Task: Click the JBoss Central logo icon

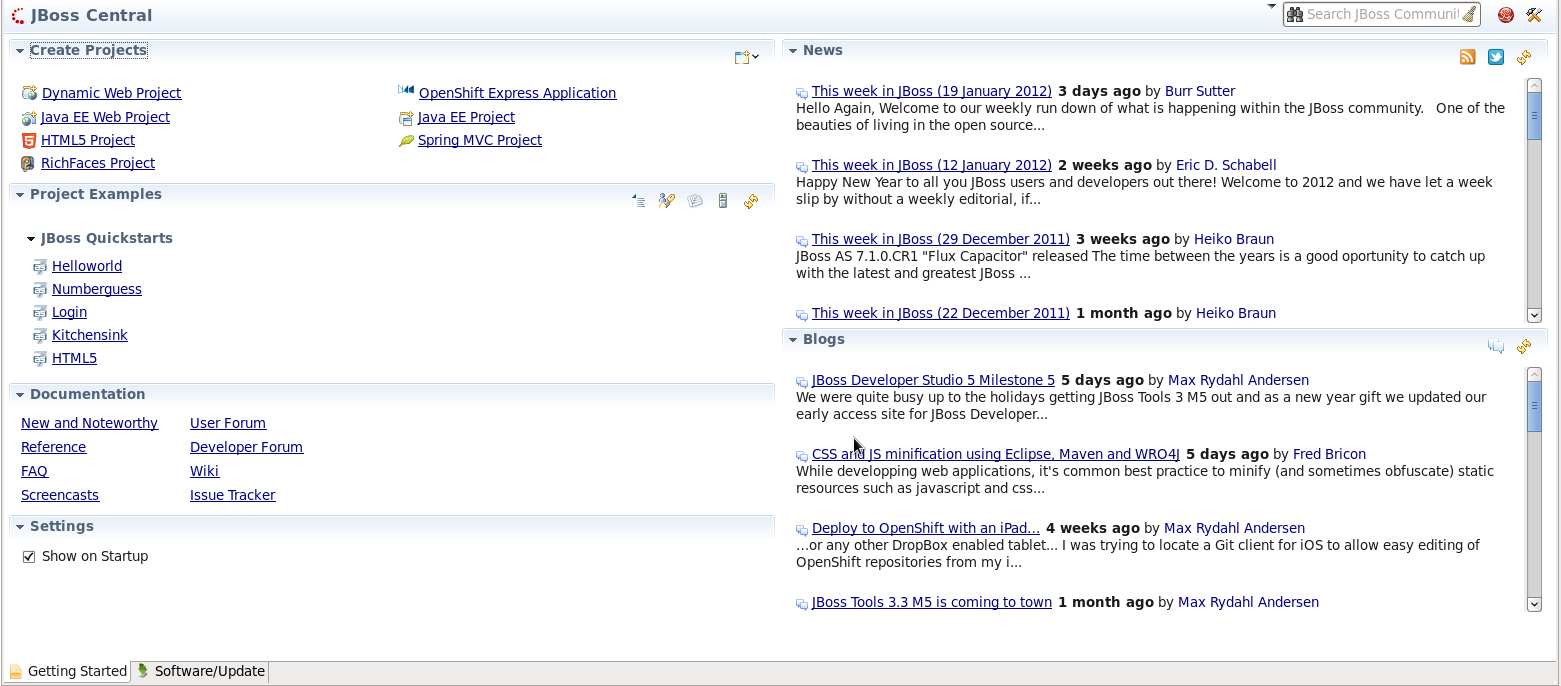Action: 17,15
